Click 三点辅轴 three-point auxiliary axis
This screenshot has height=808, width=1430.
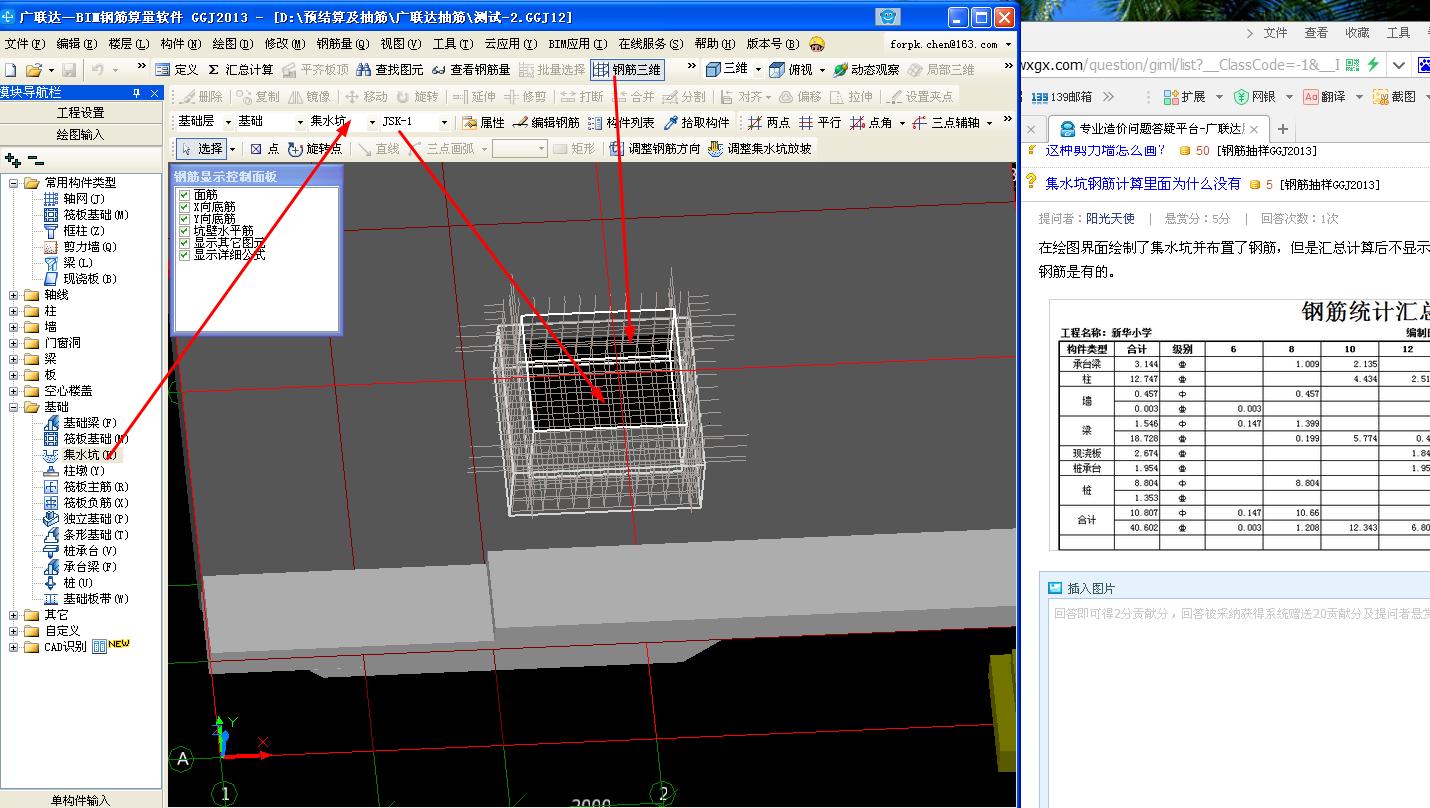tap(946, 123)
